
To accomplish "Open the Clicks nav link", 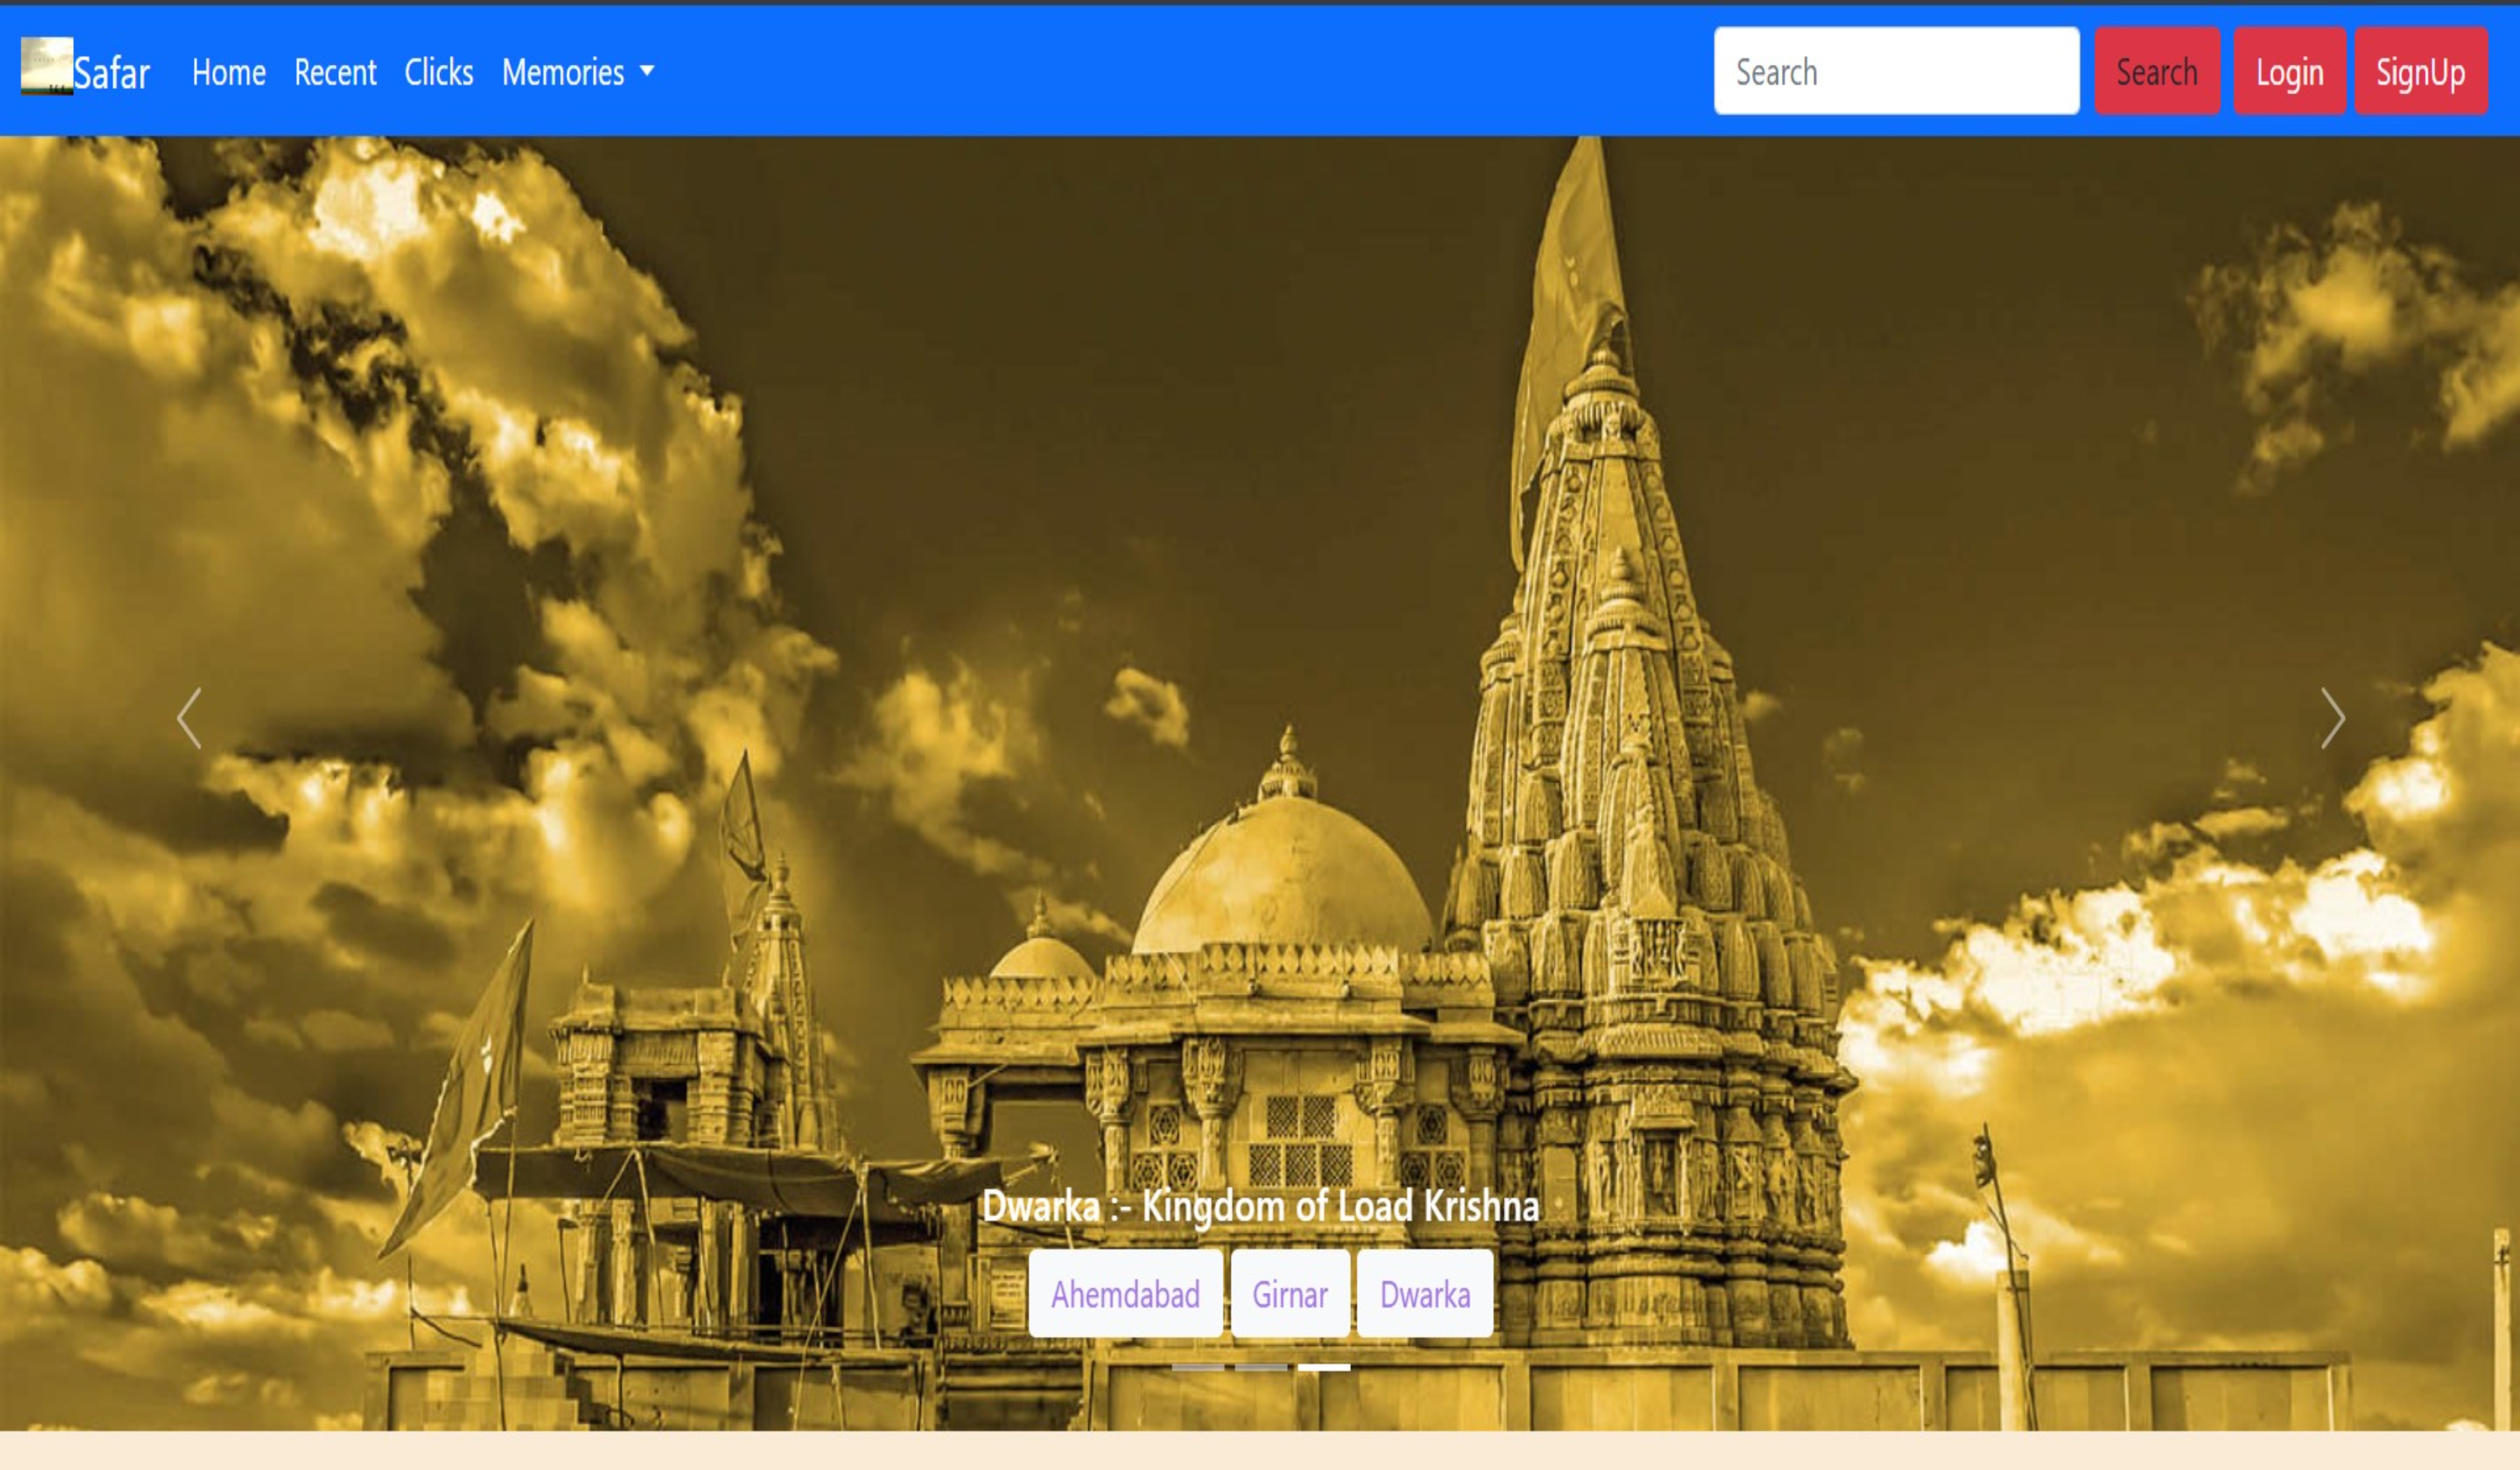I will click(x=439, y=72).
